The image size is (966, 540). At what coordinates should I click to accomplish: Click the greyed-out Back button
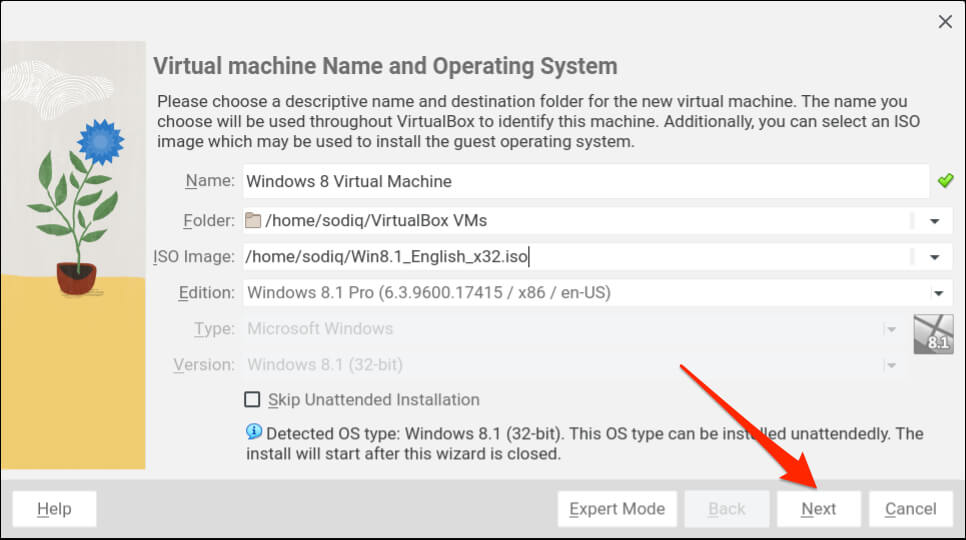[726, 509]
